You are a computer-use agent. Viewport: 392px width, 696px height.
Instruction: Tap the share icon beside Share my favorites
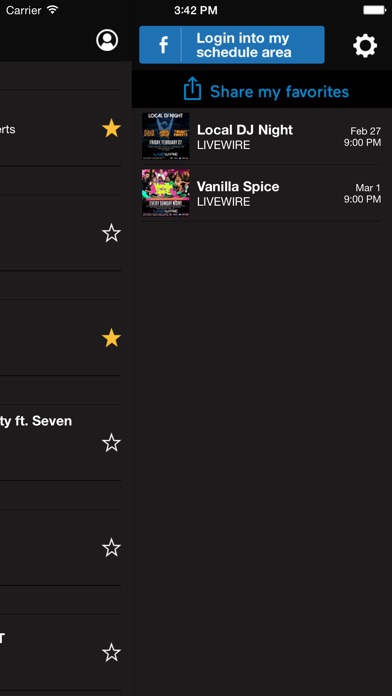[x=192, y=88]
